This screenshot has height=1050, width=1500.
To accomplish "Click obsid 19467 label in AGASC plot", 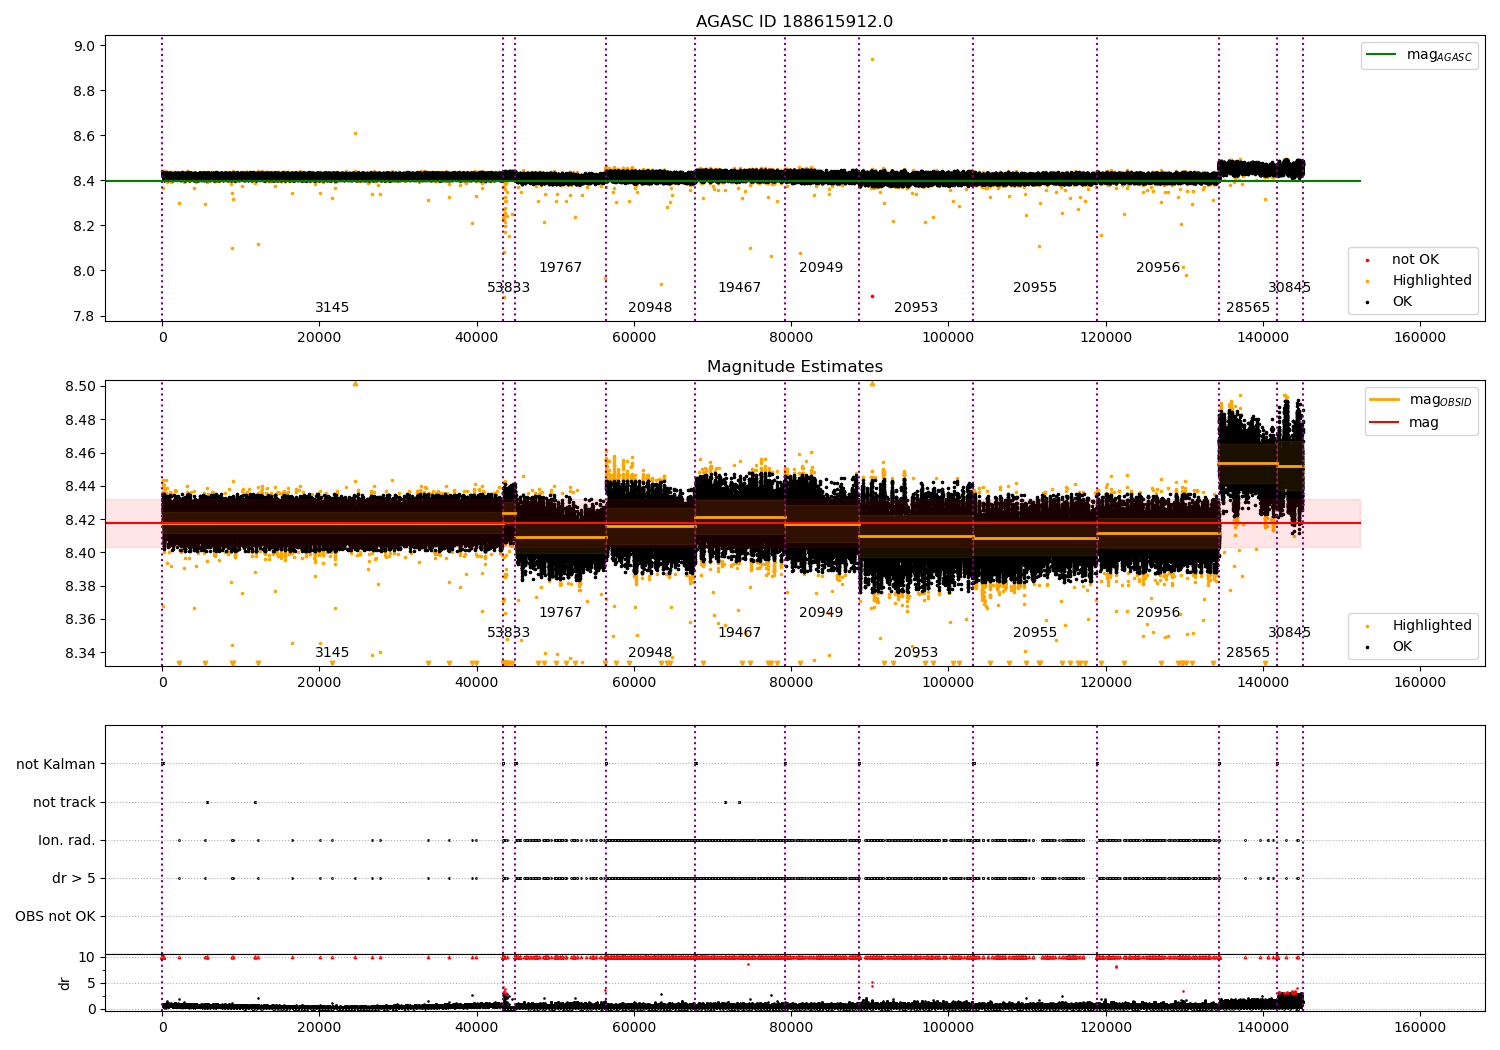I will coord(739,287).
